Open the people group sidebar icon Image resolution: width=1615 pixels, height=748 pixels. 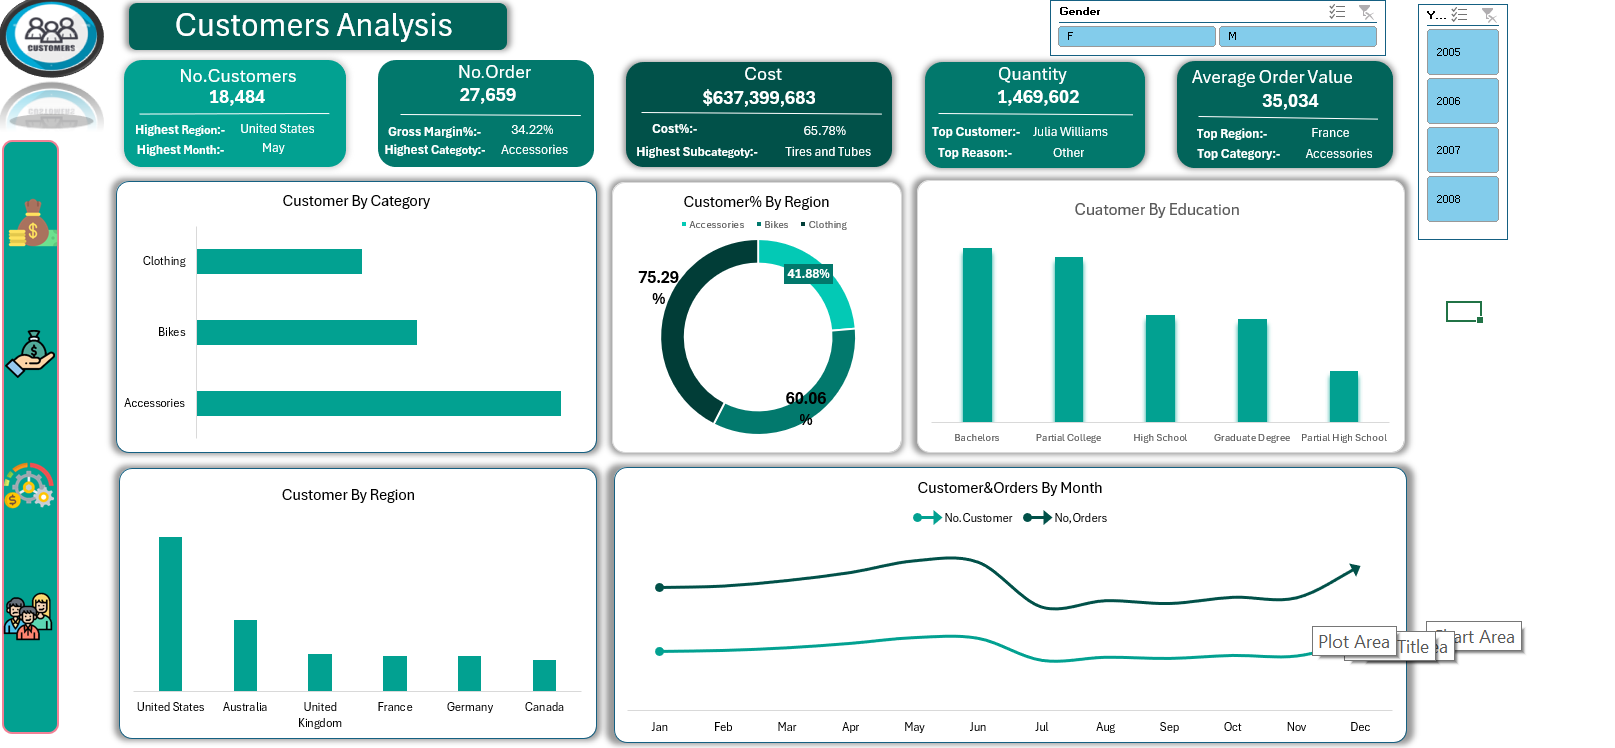tap(29, 616)
